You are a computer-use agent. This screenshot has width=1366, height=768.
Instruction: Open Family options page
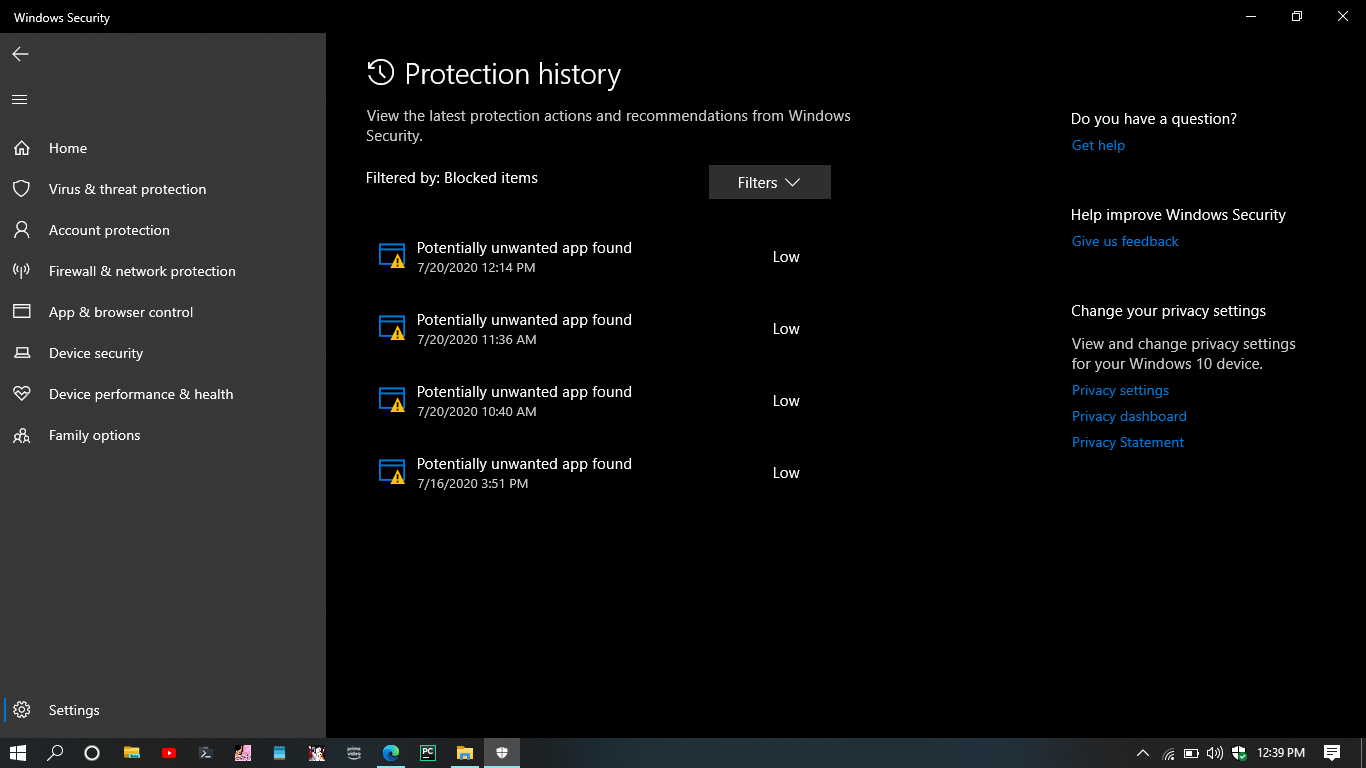point(163,435)
